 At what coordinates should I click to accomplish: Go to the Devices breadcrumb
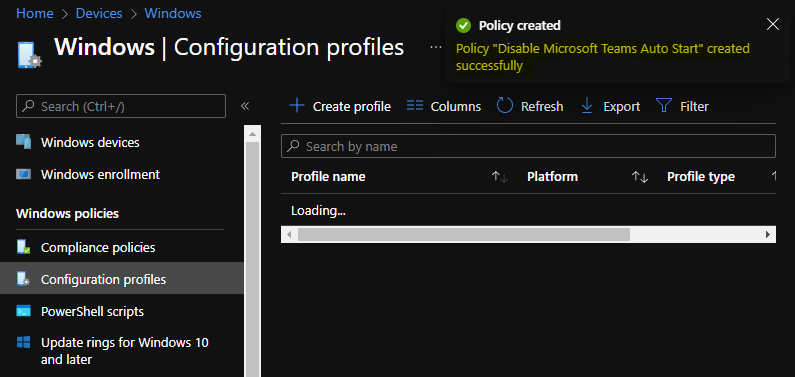coord(98,13)
